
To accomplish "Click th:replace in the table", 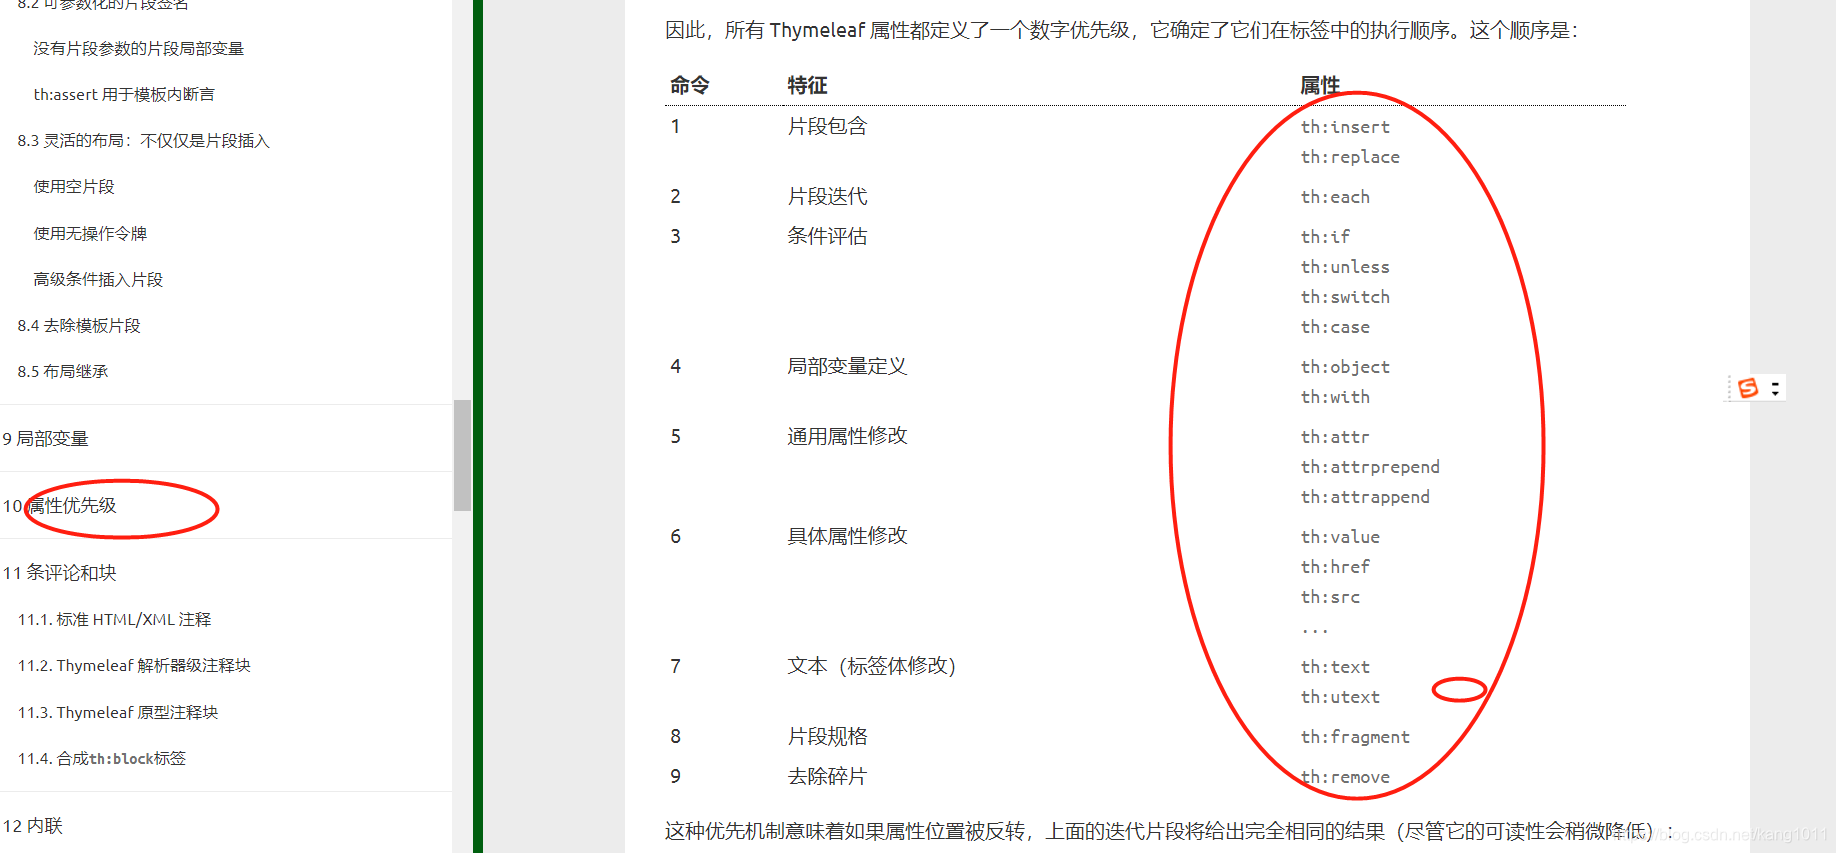I will [1350, 157].
